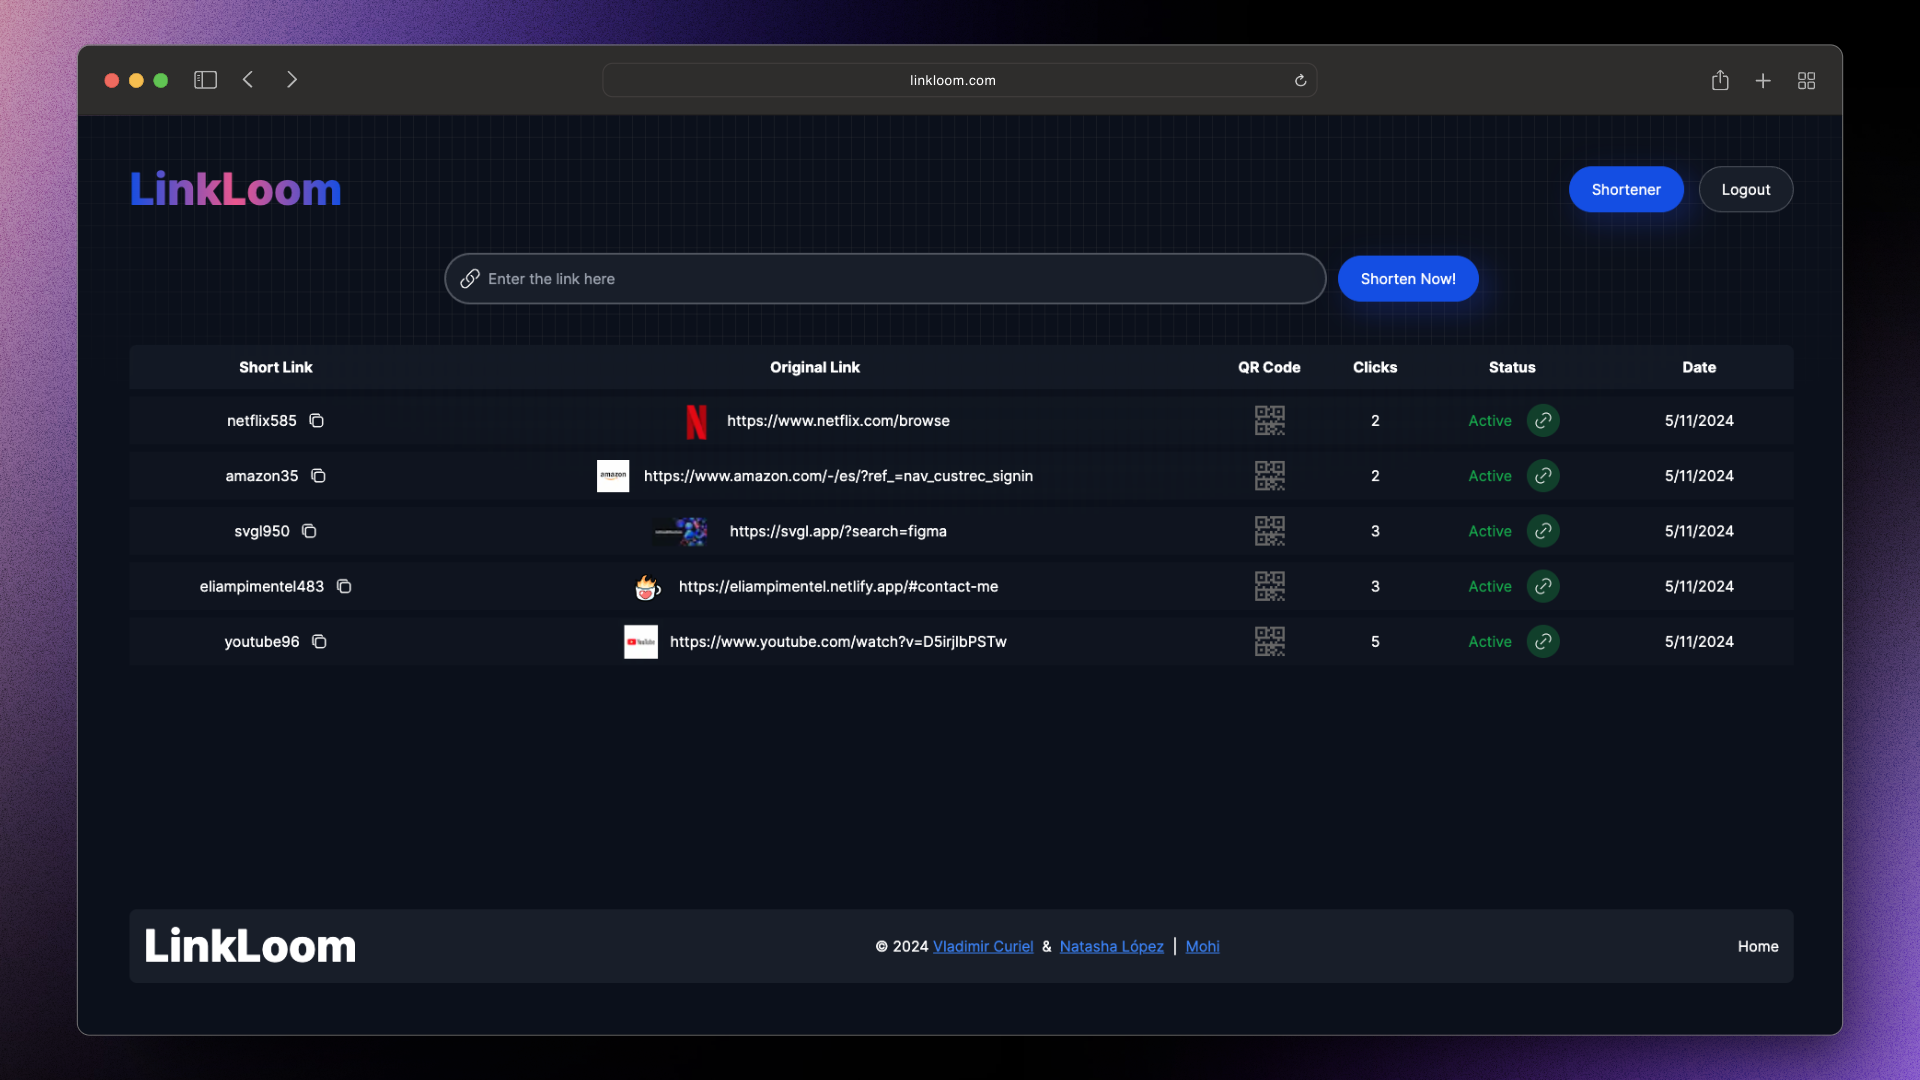Toggle the Safari sidebar
Viewport: 1920px width, 1080px height.
(205, 80)
